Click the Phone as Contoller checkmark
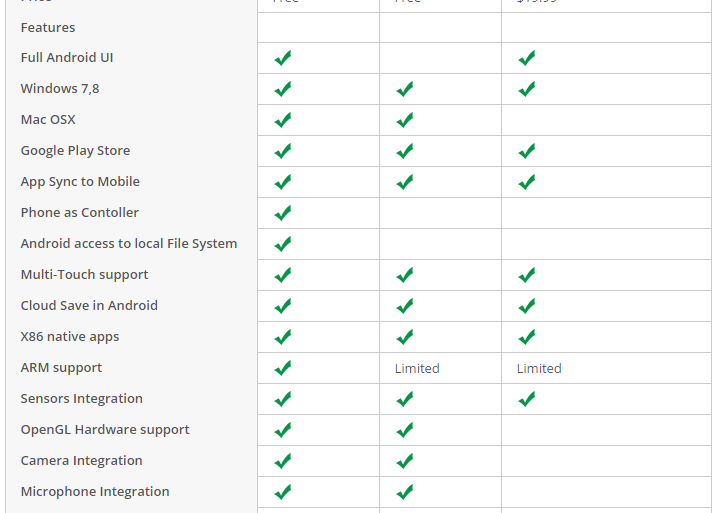 (283, 213)
